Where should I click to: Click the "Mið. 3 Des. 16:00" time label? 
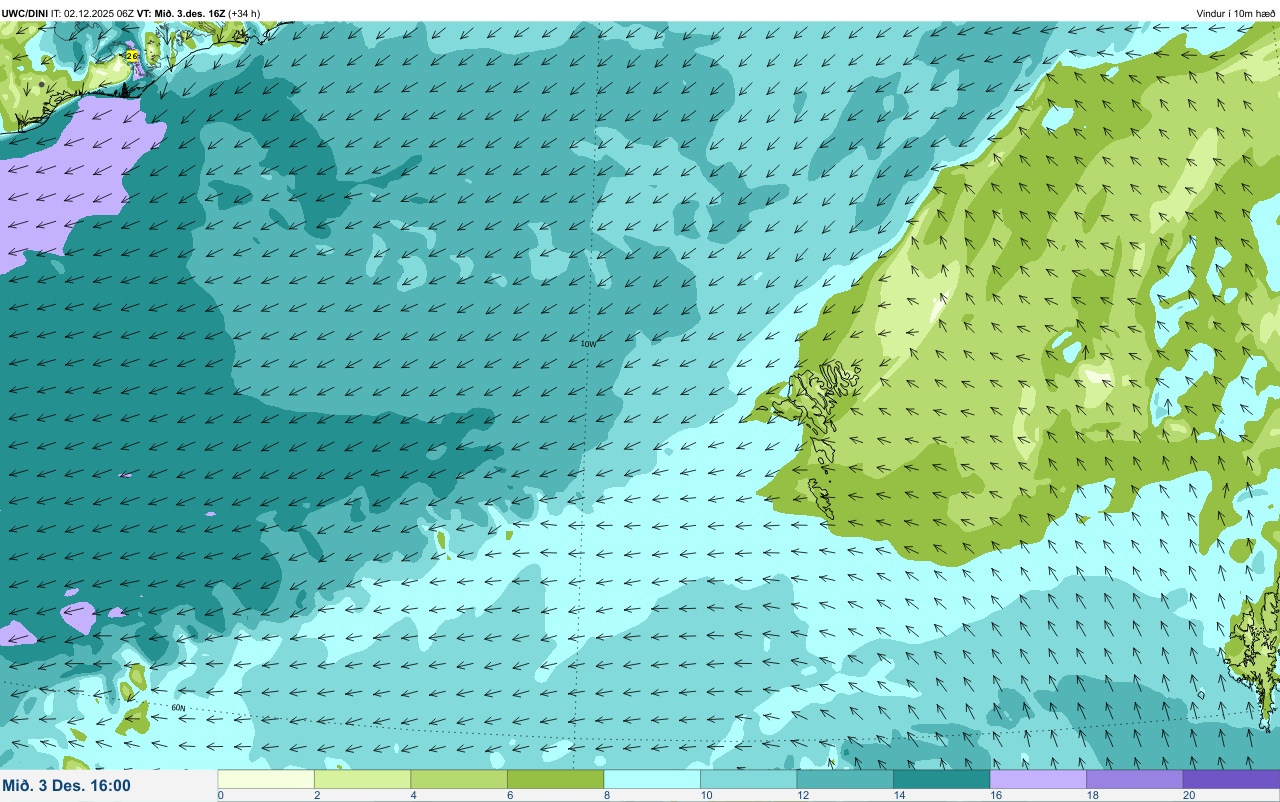[67, 786]
